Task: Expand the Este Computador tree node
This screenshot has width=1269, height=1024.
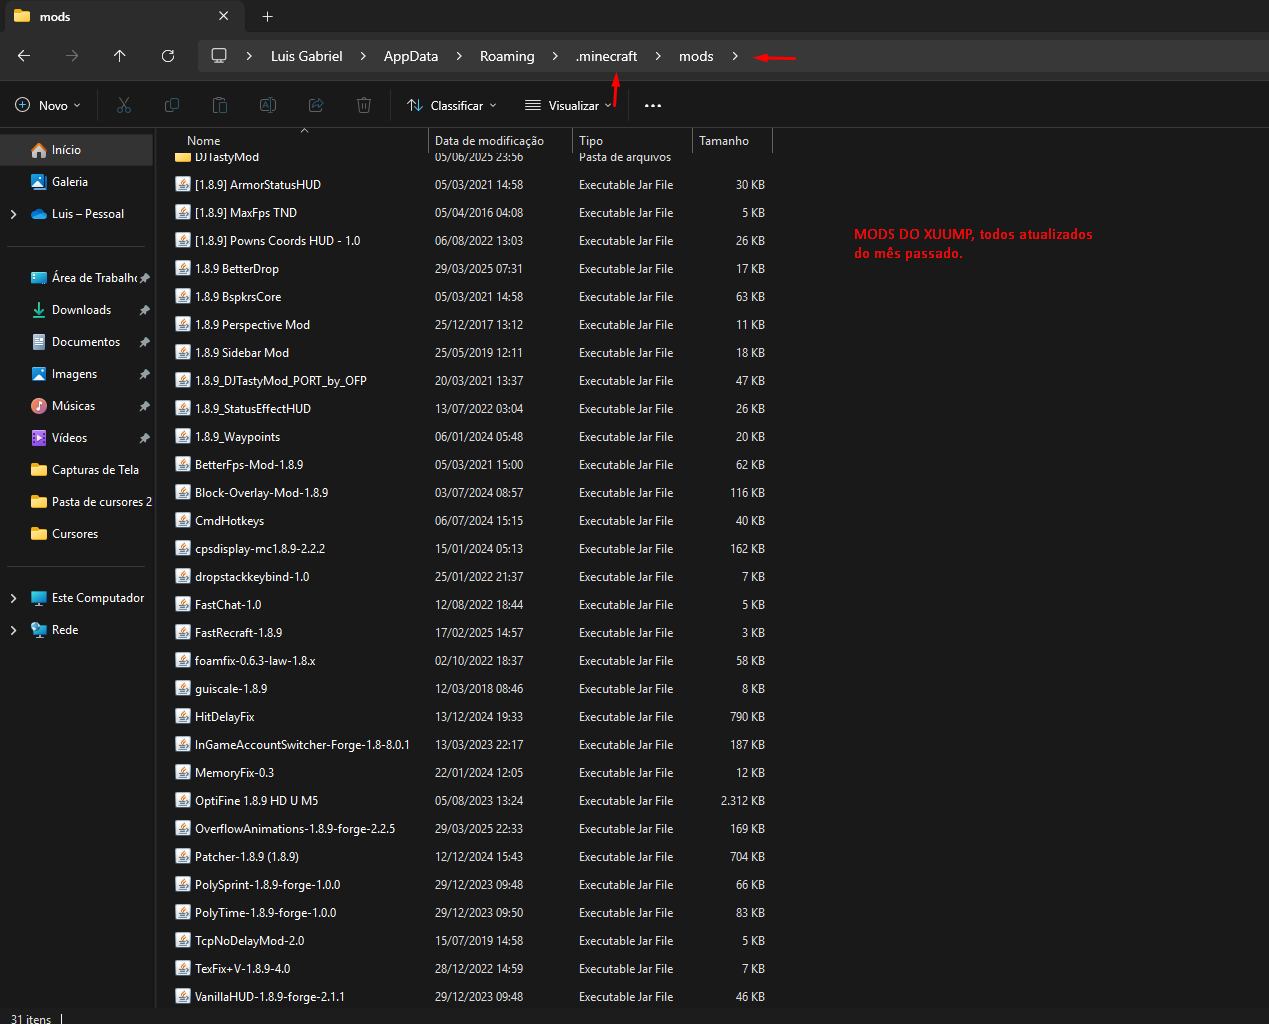Action: point(13,598)
